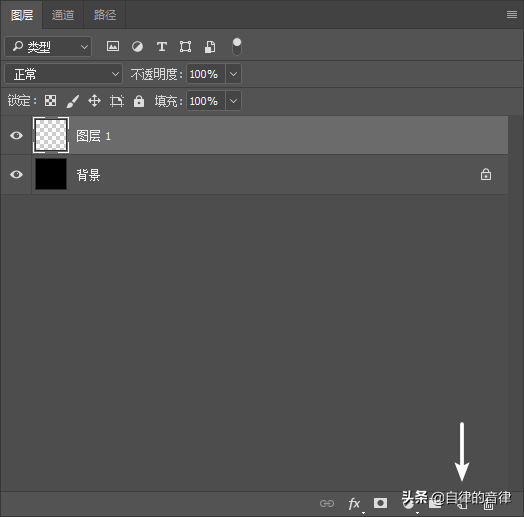The image size is (524, 517).
Task: Open the fx layer style menu
Action: (x=355, y=503)
